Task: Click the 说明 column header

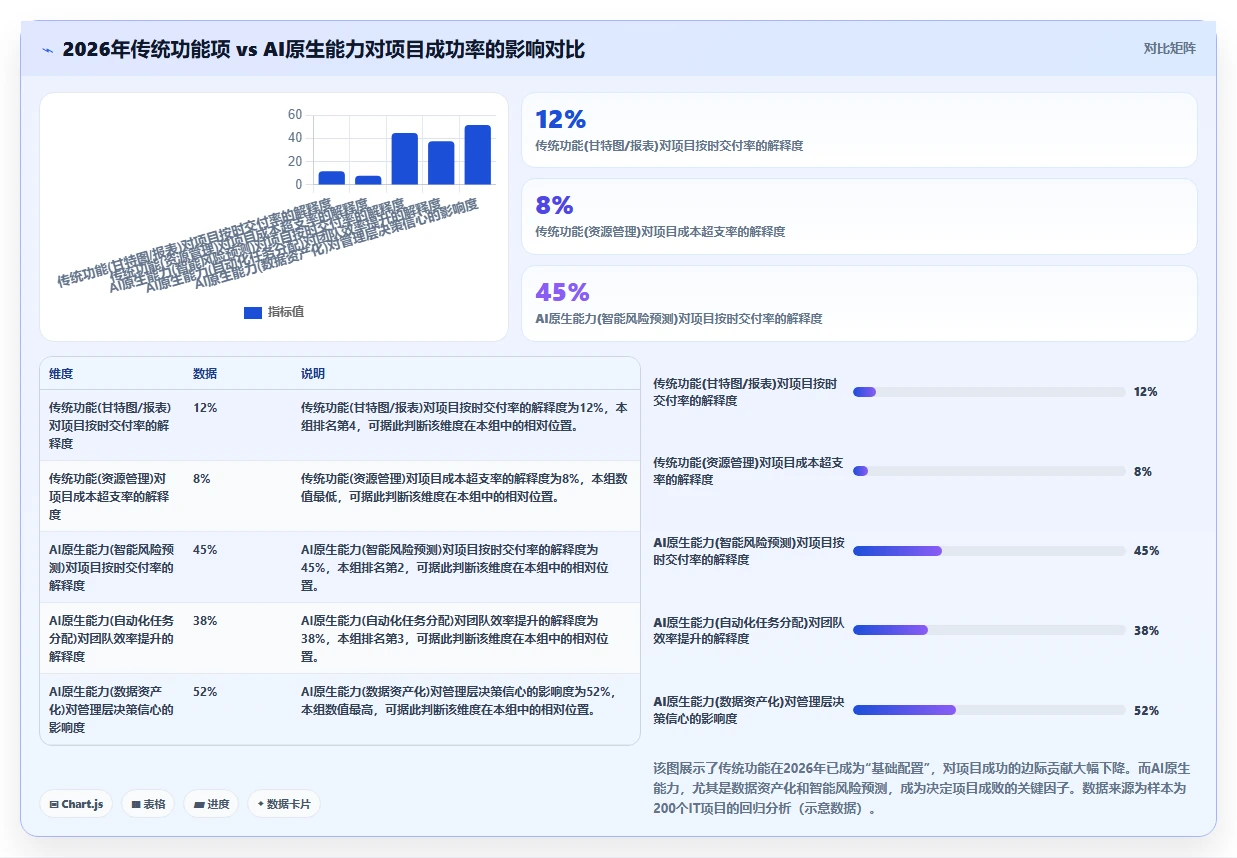Action: (x=313, y=374)
